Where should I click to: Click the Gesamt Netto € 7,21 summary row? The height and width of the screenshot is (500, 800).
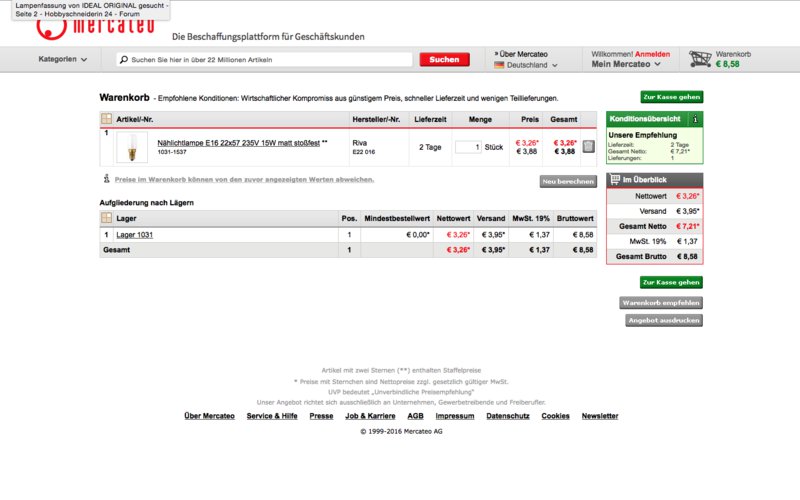point(655,226)
